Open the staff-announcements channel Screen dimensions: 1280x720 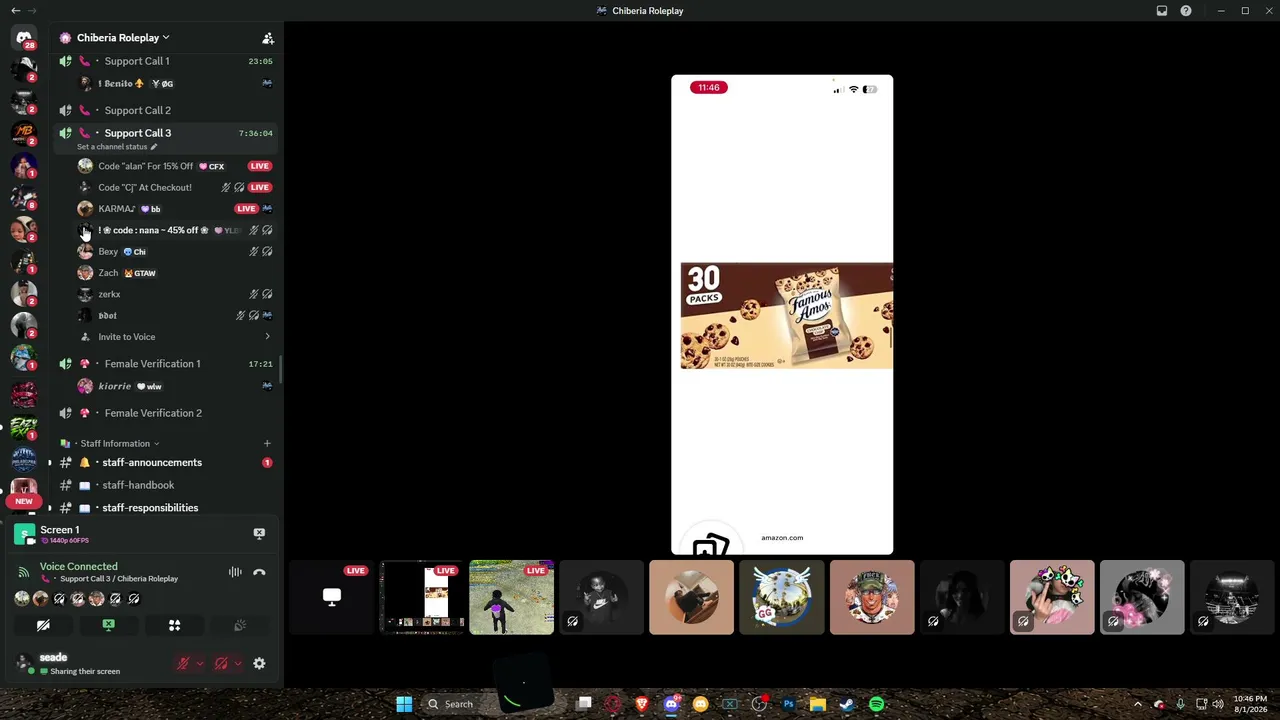(166, 463)
